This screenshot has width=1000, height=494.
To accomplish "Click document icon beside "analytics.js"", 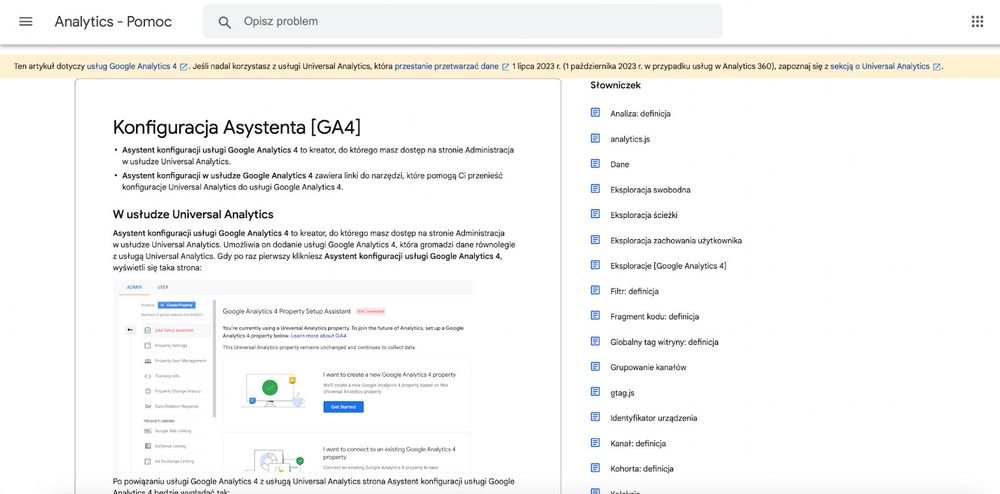I will point(595,138).
